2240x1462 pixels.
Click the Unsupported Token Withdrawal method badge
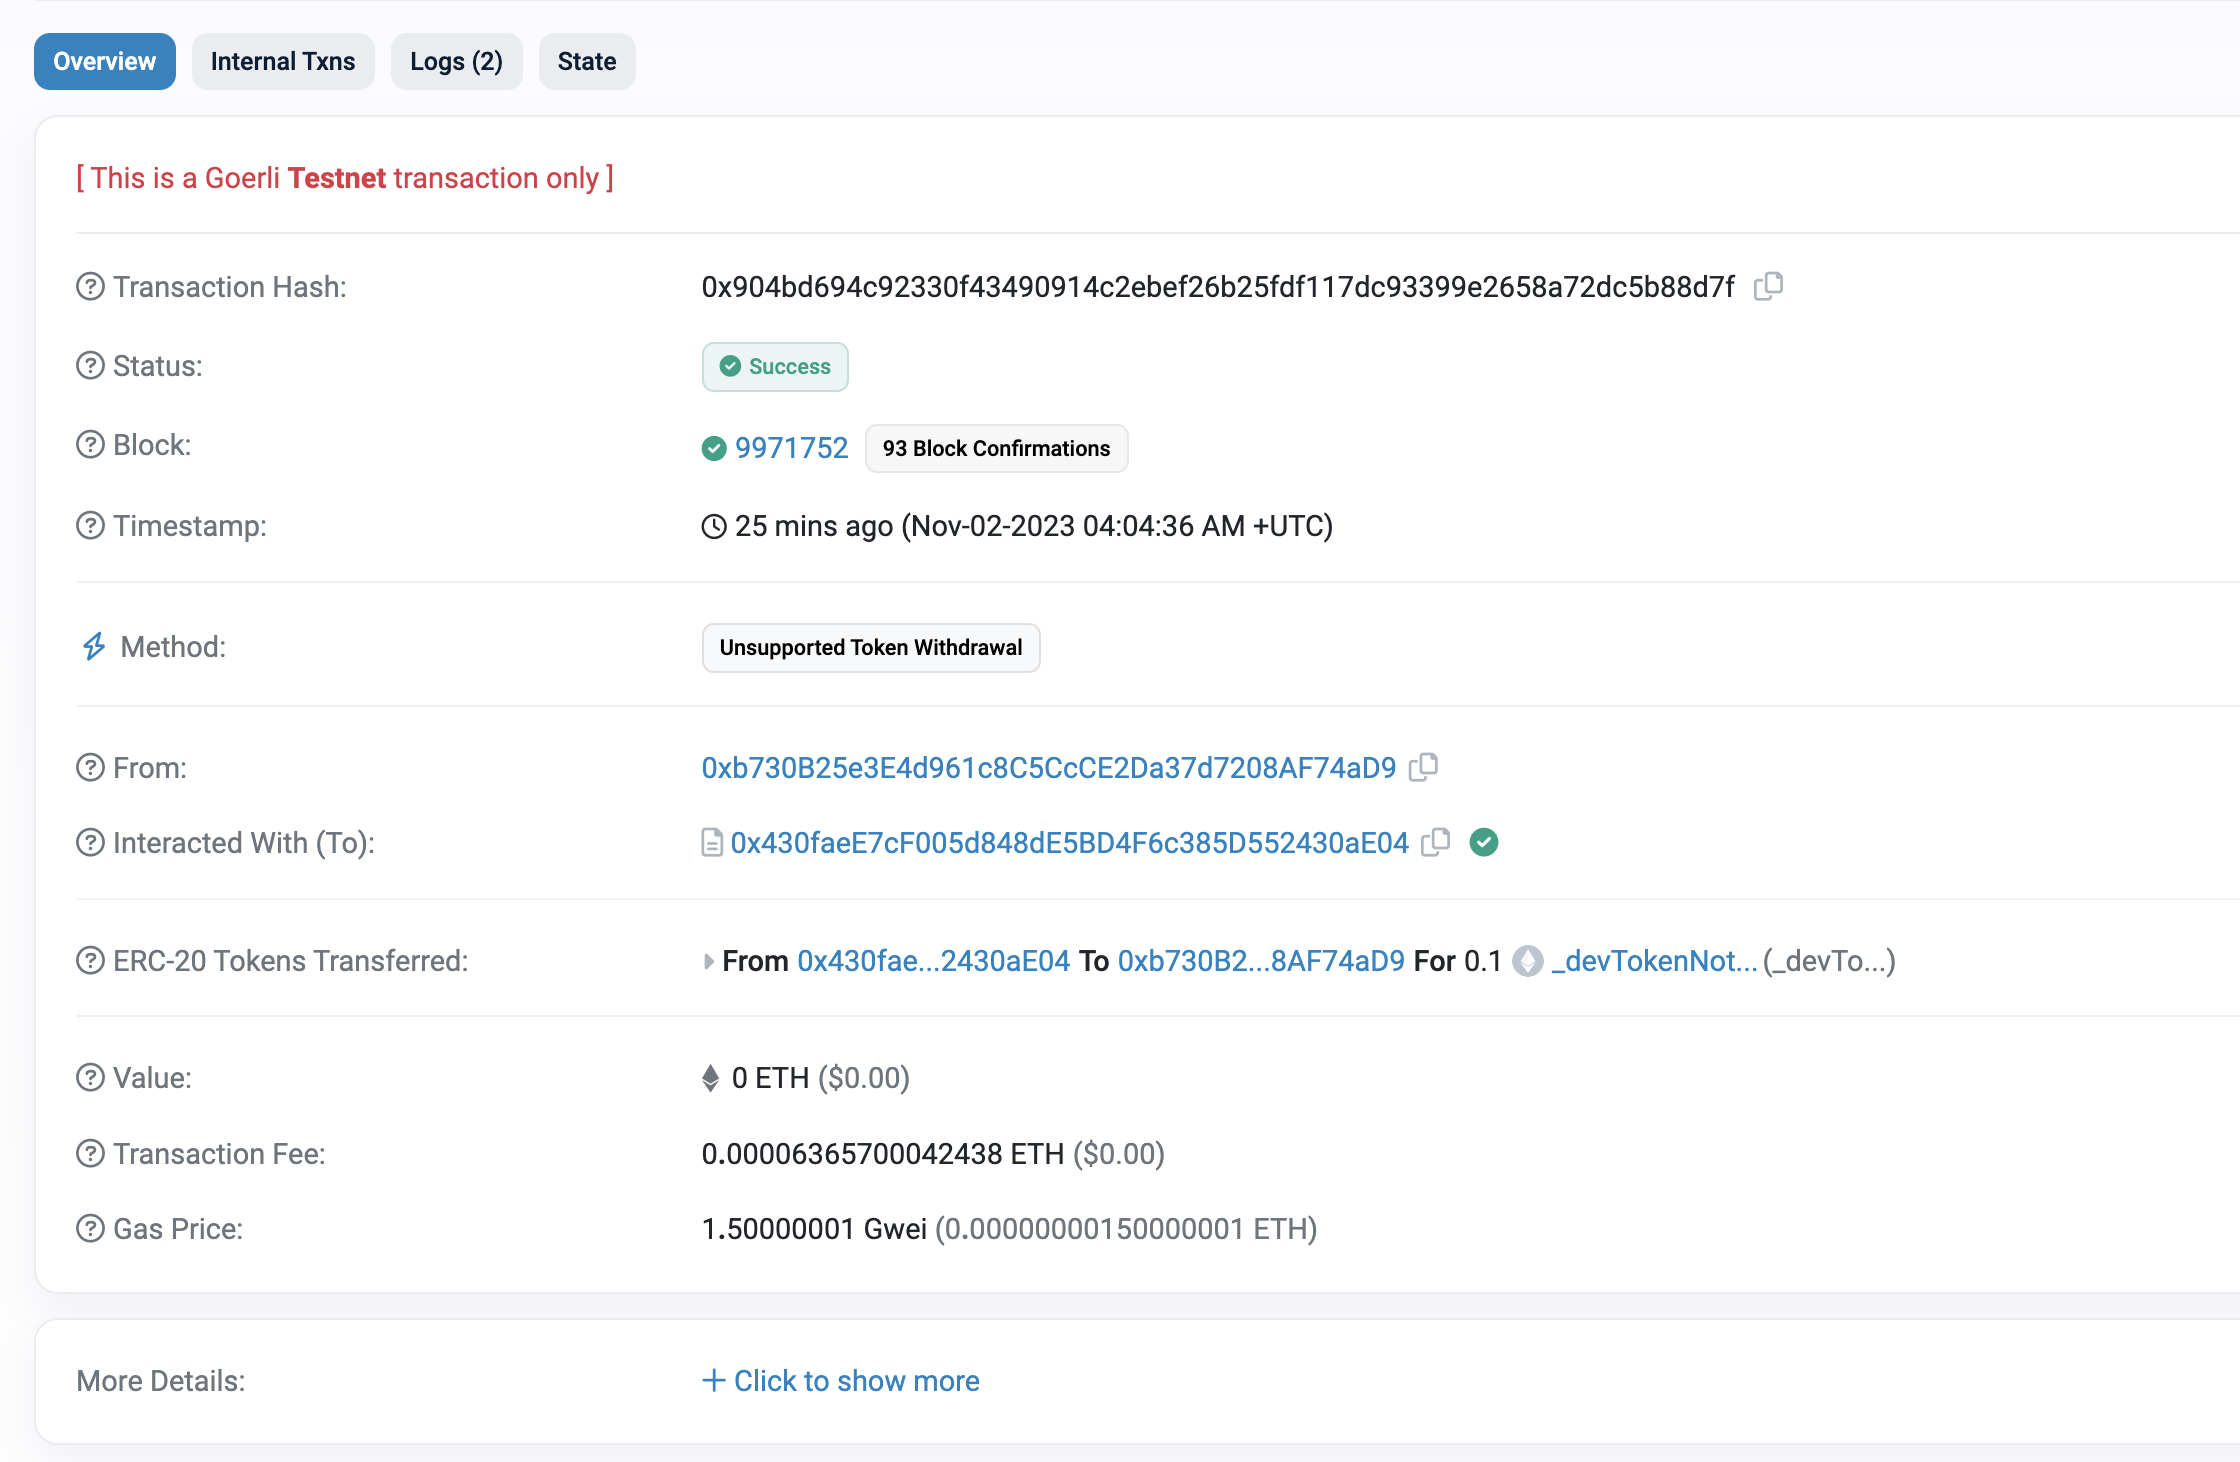(871, 647)
